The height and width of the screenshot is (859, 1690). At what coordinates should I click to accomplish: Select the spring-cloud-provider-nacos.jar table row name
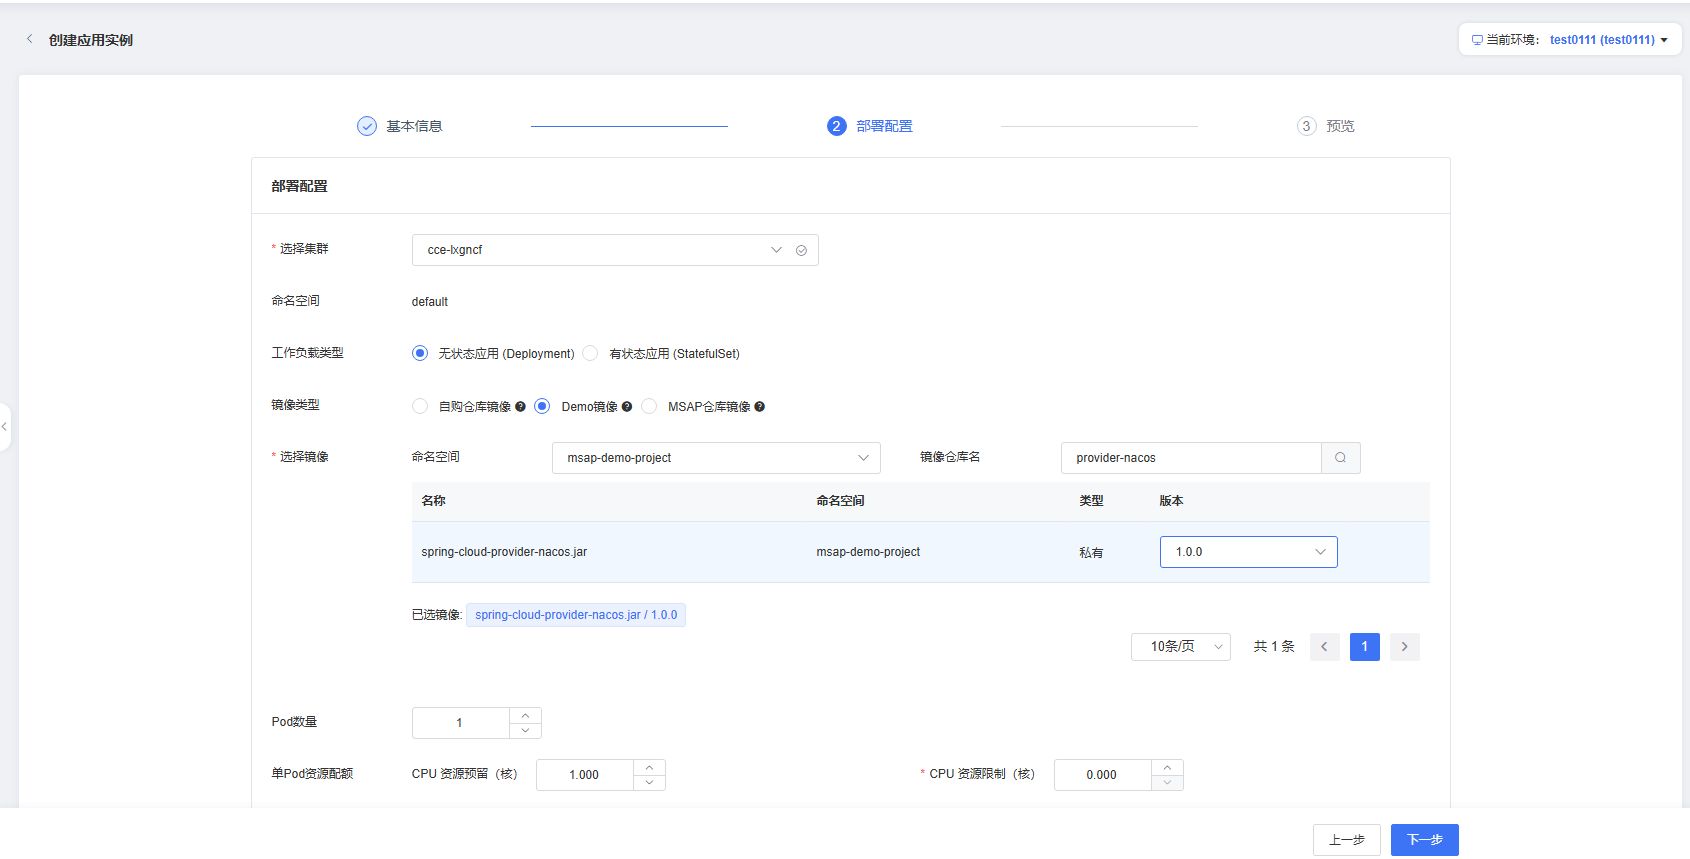[x=504, y=552]
